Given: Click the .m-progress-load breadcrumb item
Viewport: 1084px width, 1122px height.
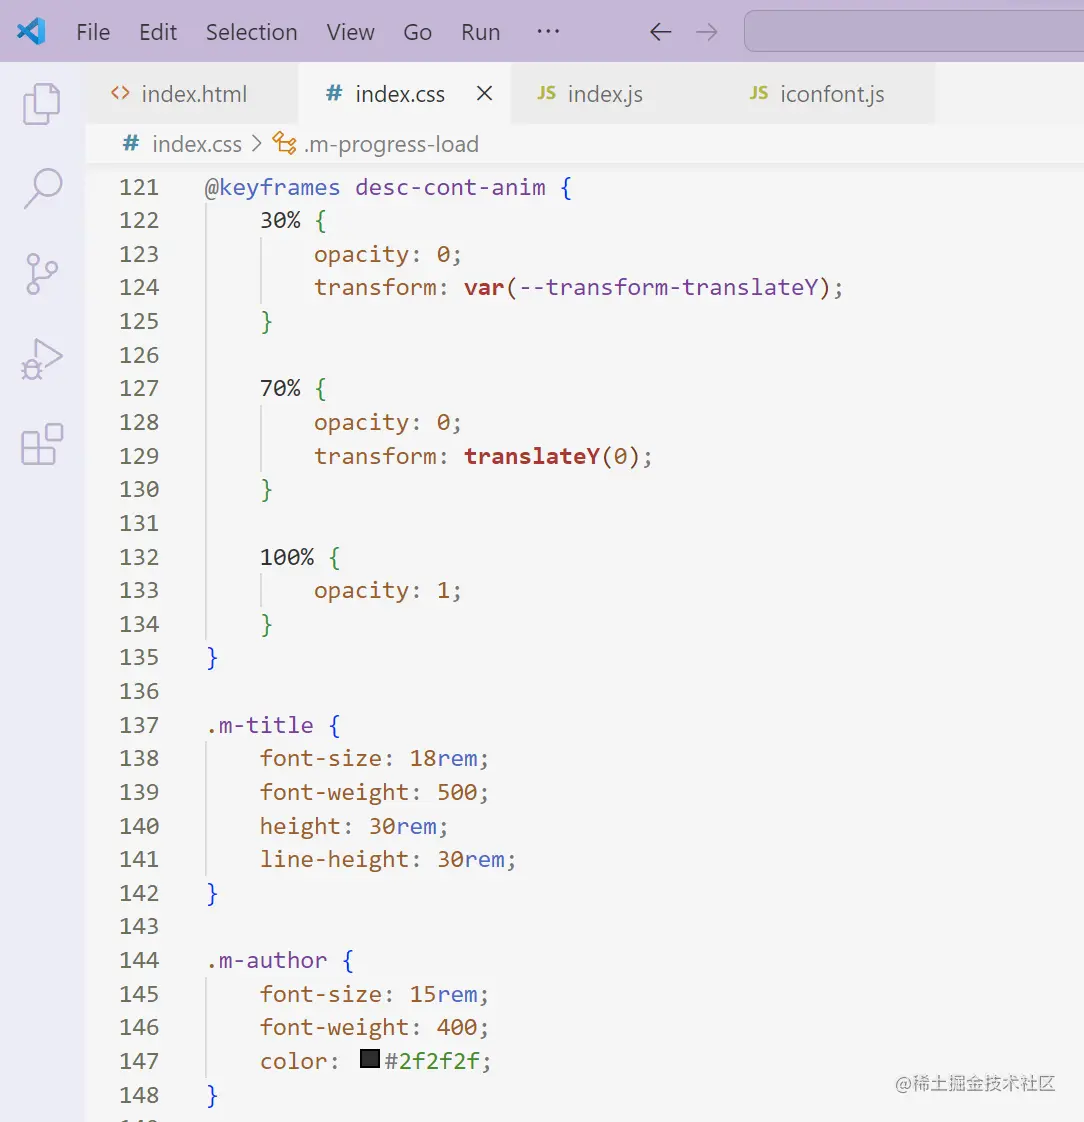Looking at the screenshot, I should tap(376, 145).
